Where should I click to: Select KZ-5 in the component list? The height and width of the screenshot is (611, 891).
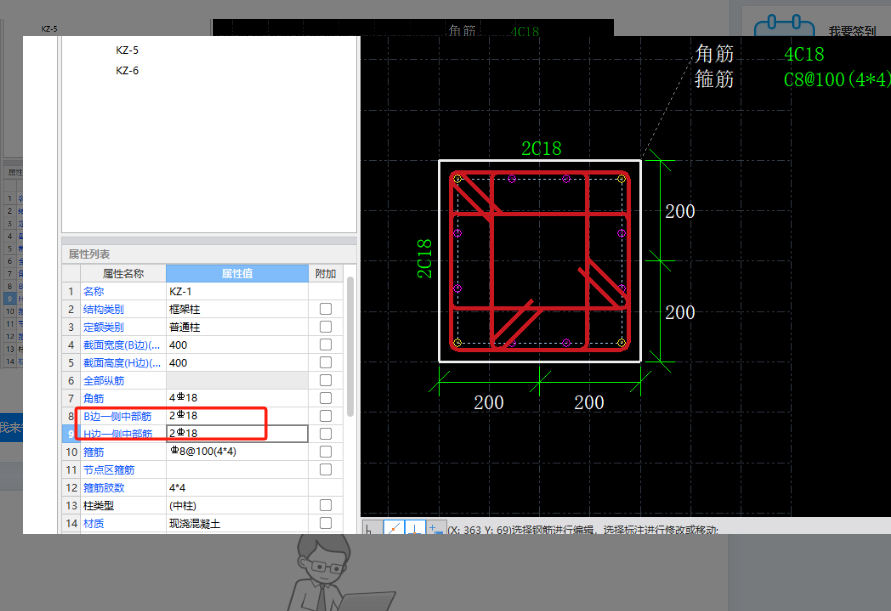[x=127, y=50]
